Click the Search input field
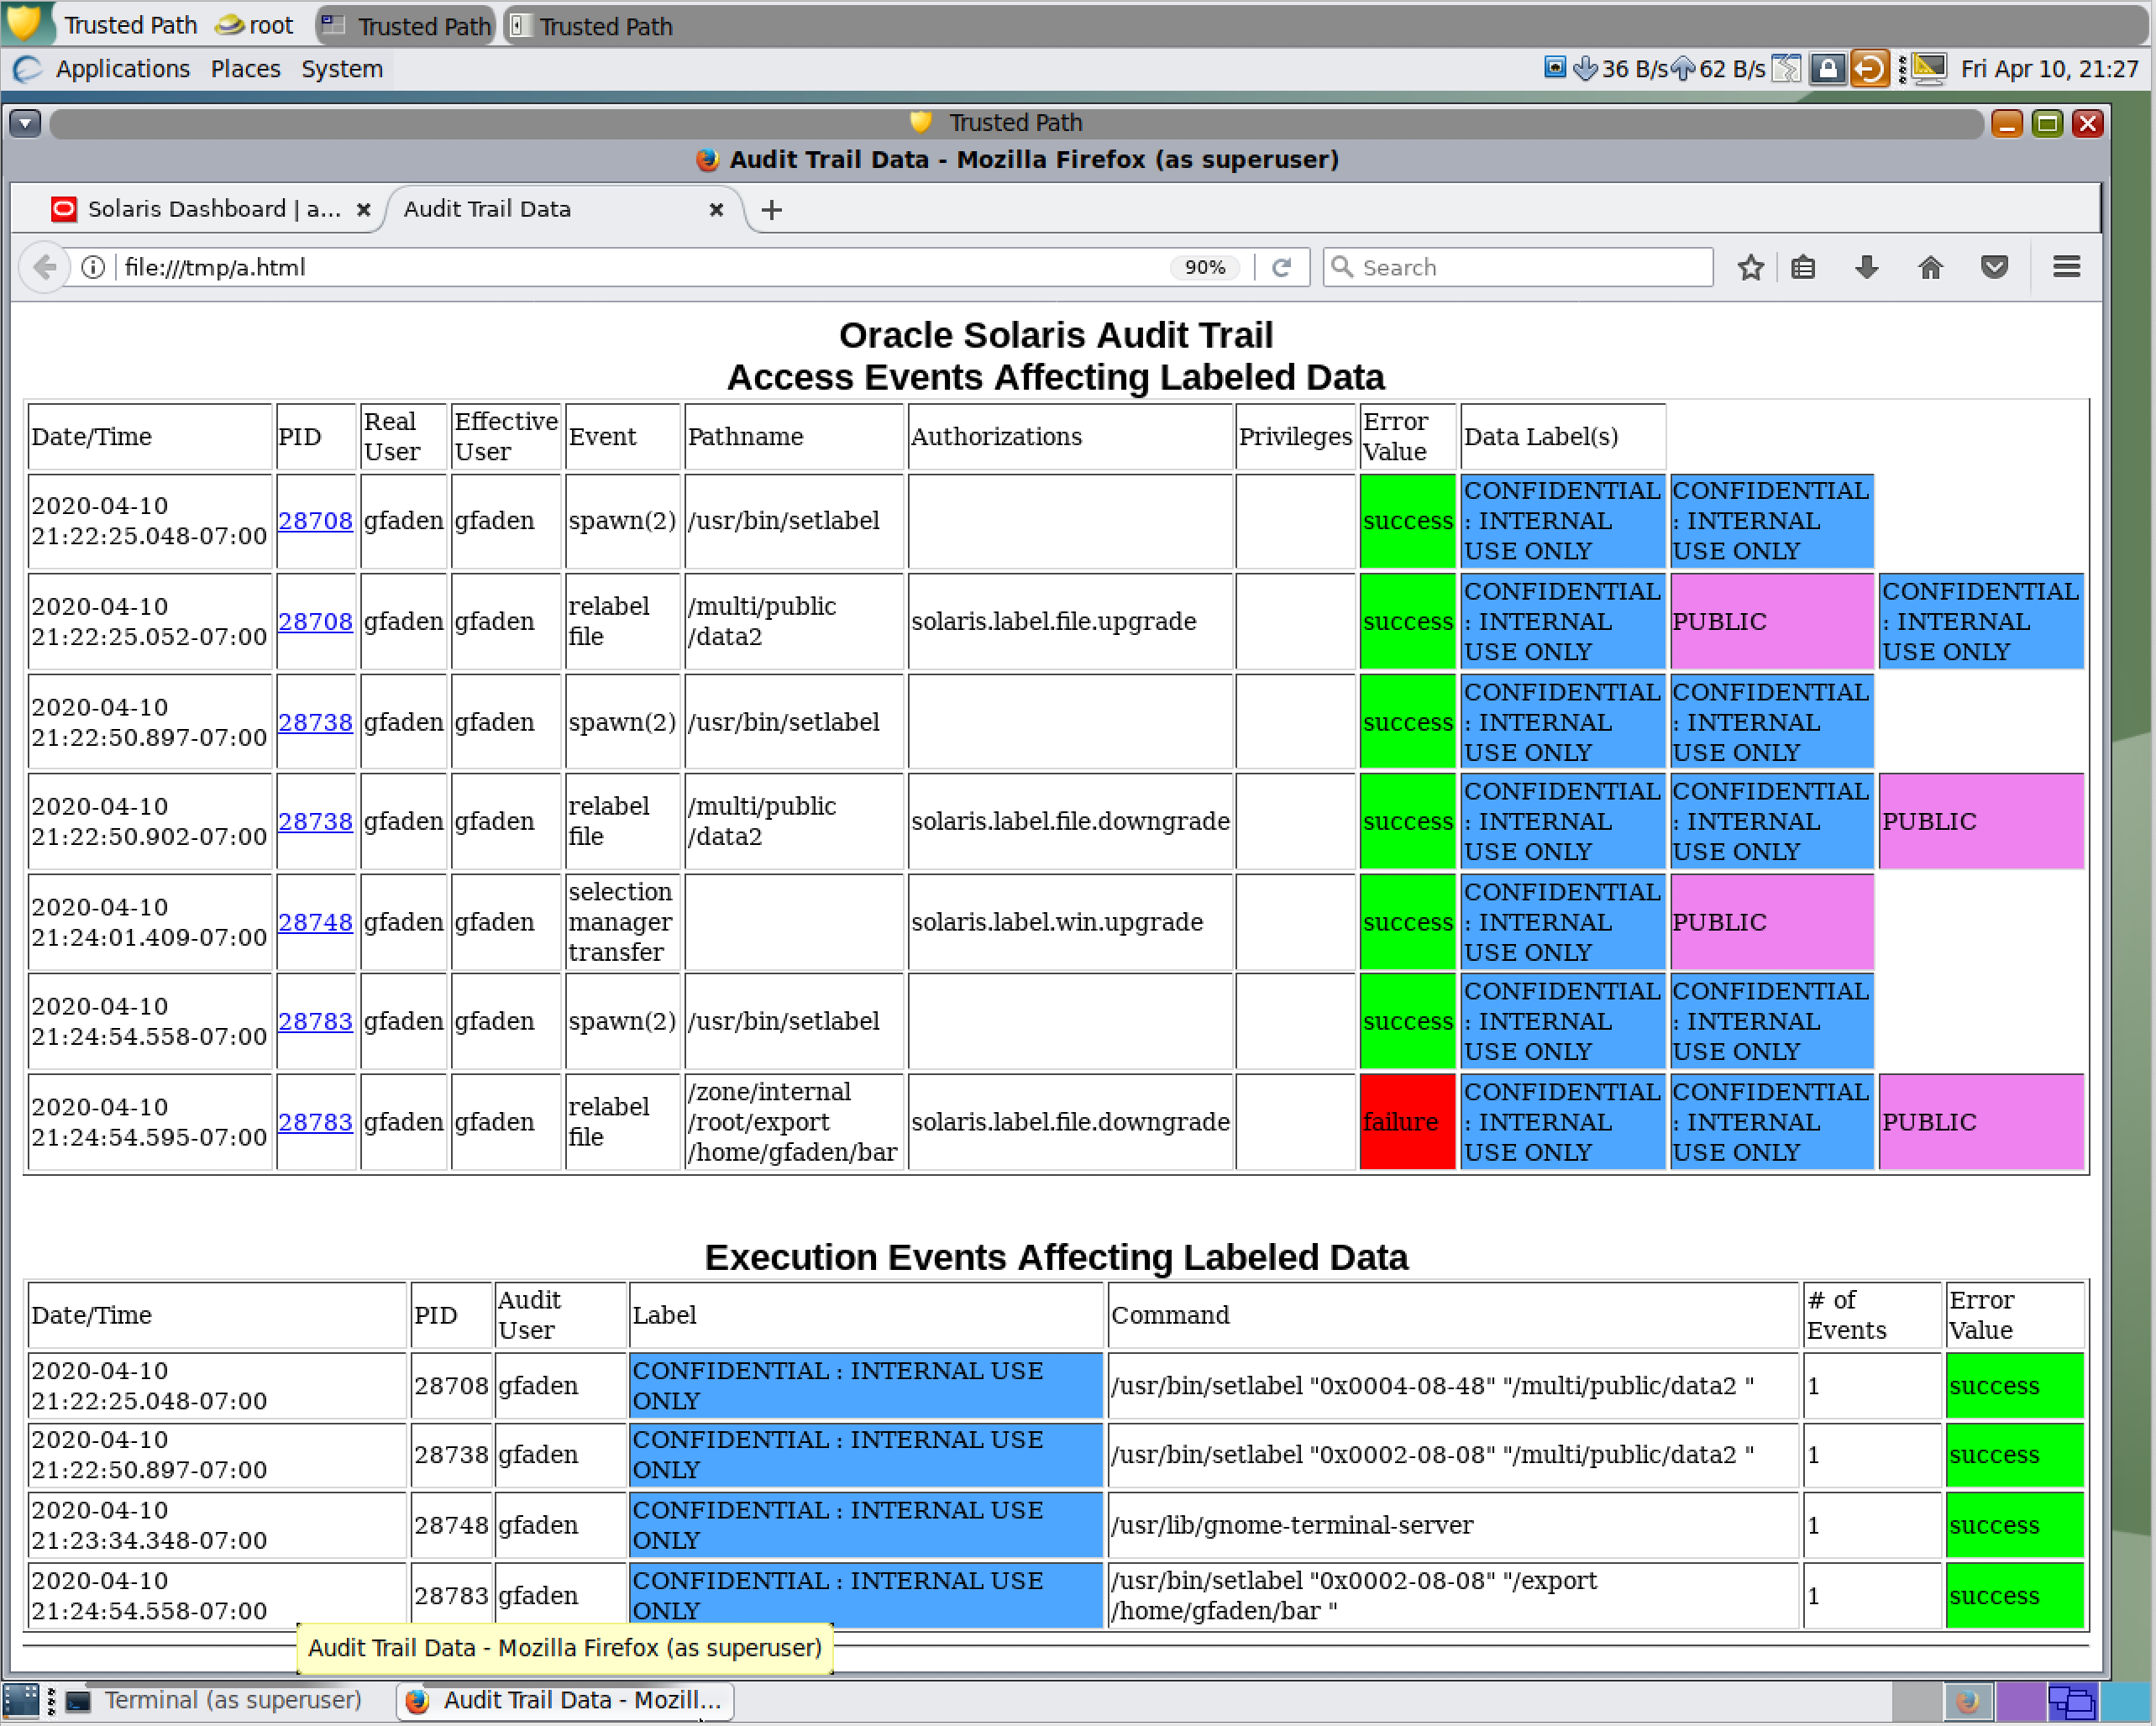This screenshot has width=2156, height=1726. pyautogui.click(x=1518, y=267)
